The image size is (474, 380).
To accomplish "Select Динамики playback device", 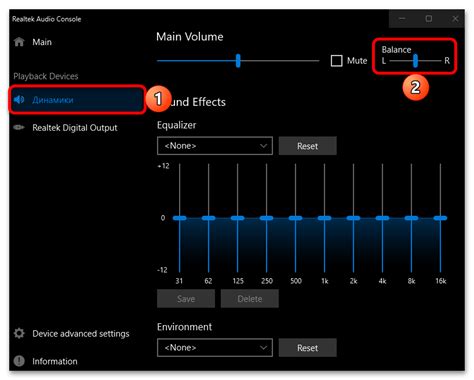I will (x=77, y=100).
